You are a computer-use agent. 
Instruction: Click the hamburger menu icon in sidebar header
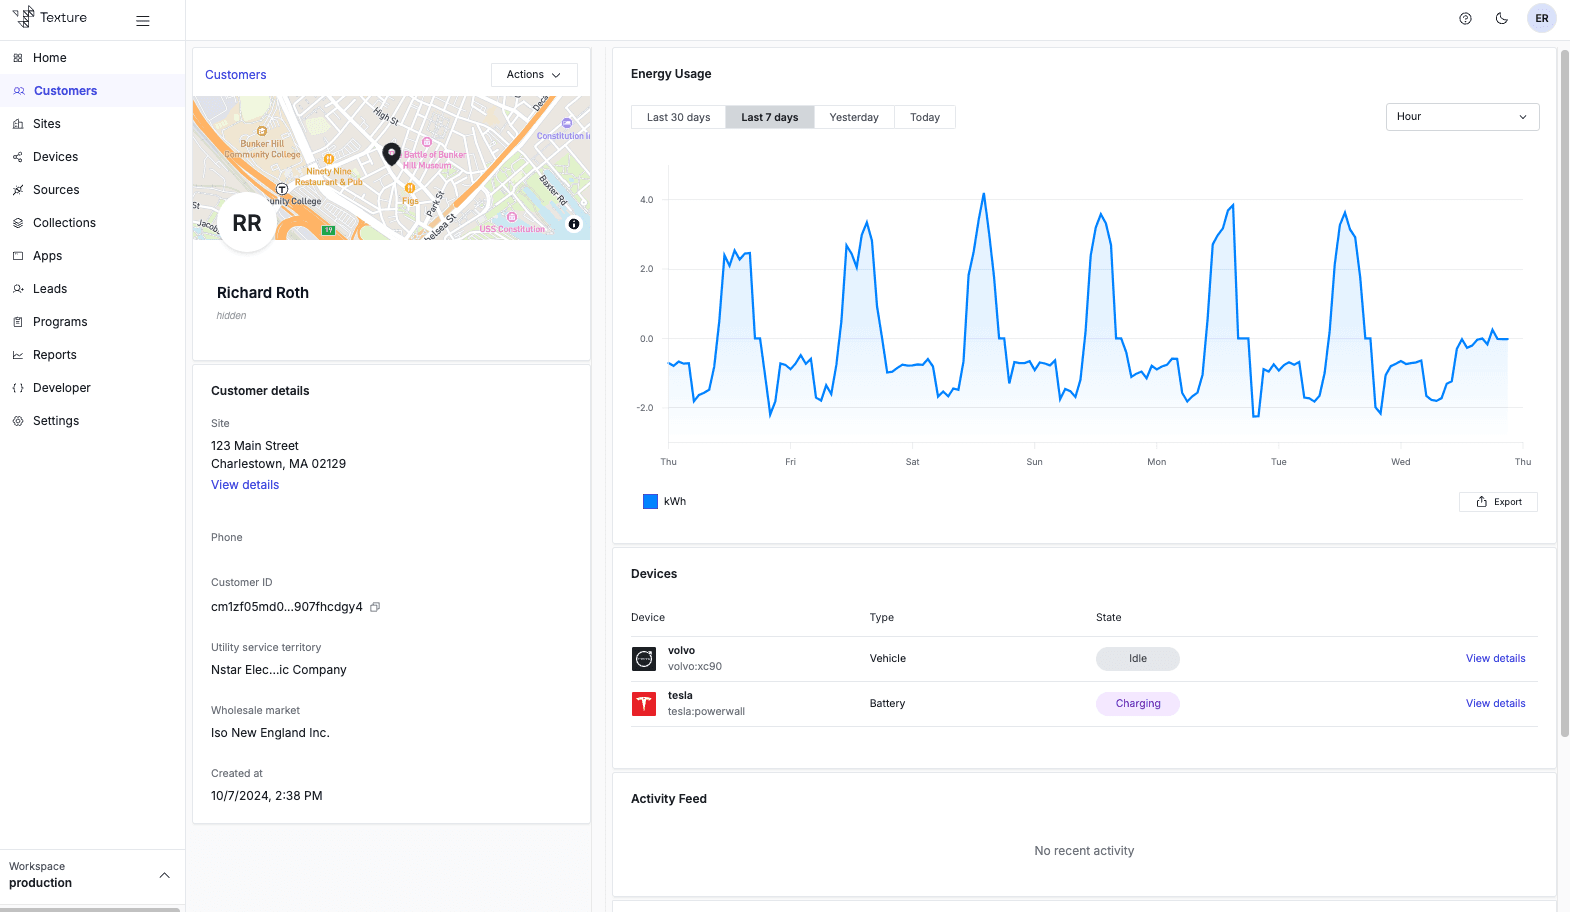(x=143, y=20)
